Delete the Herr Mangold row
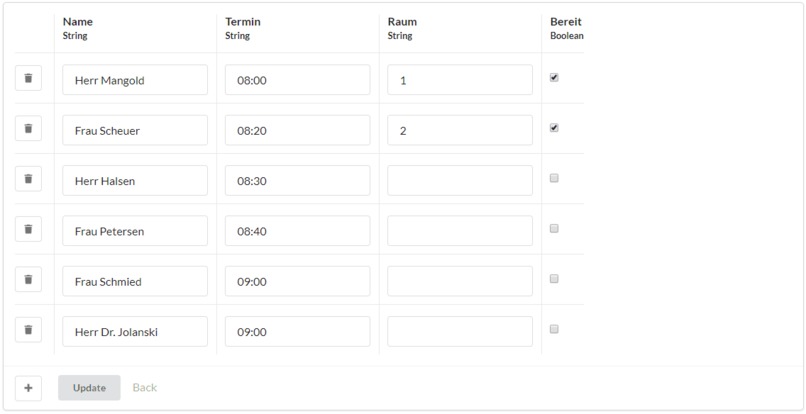 coord(28,78)
